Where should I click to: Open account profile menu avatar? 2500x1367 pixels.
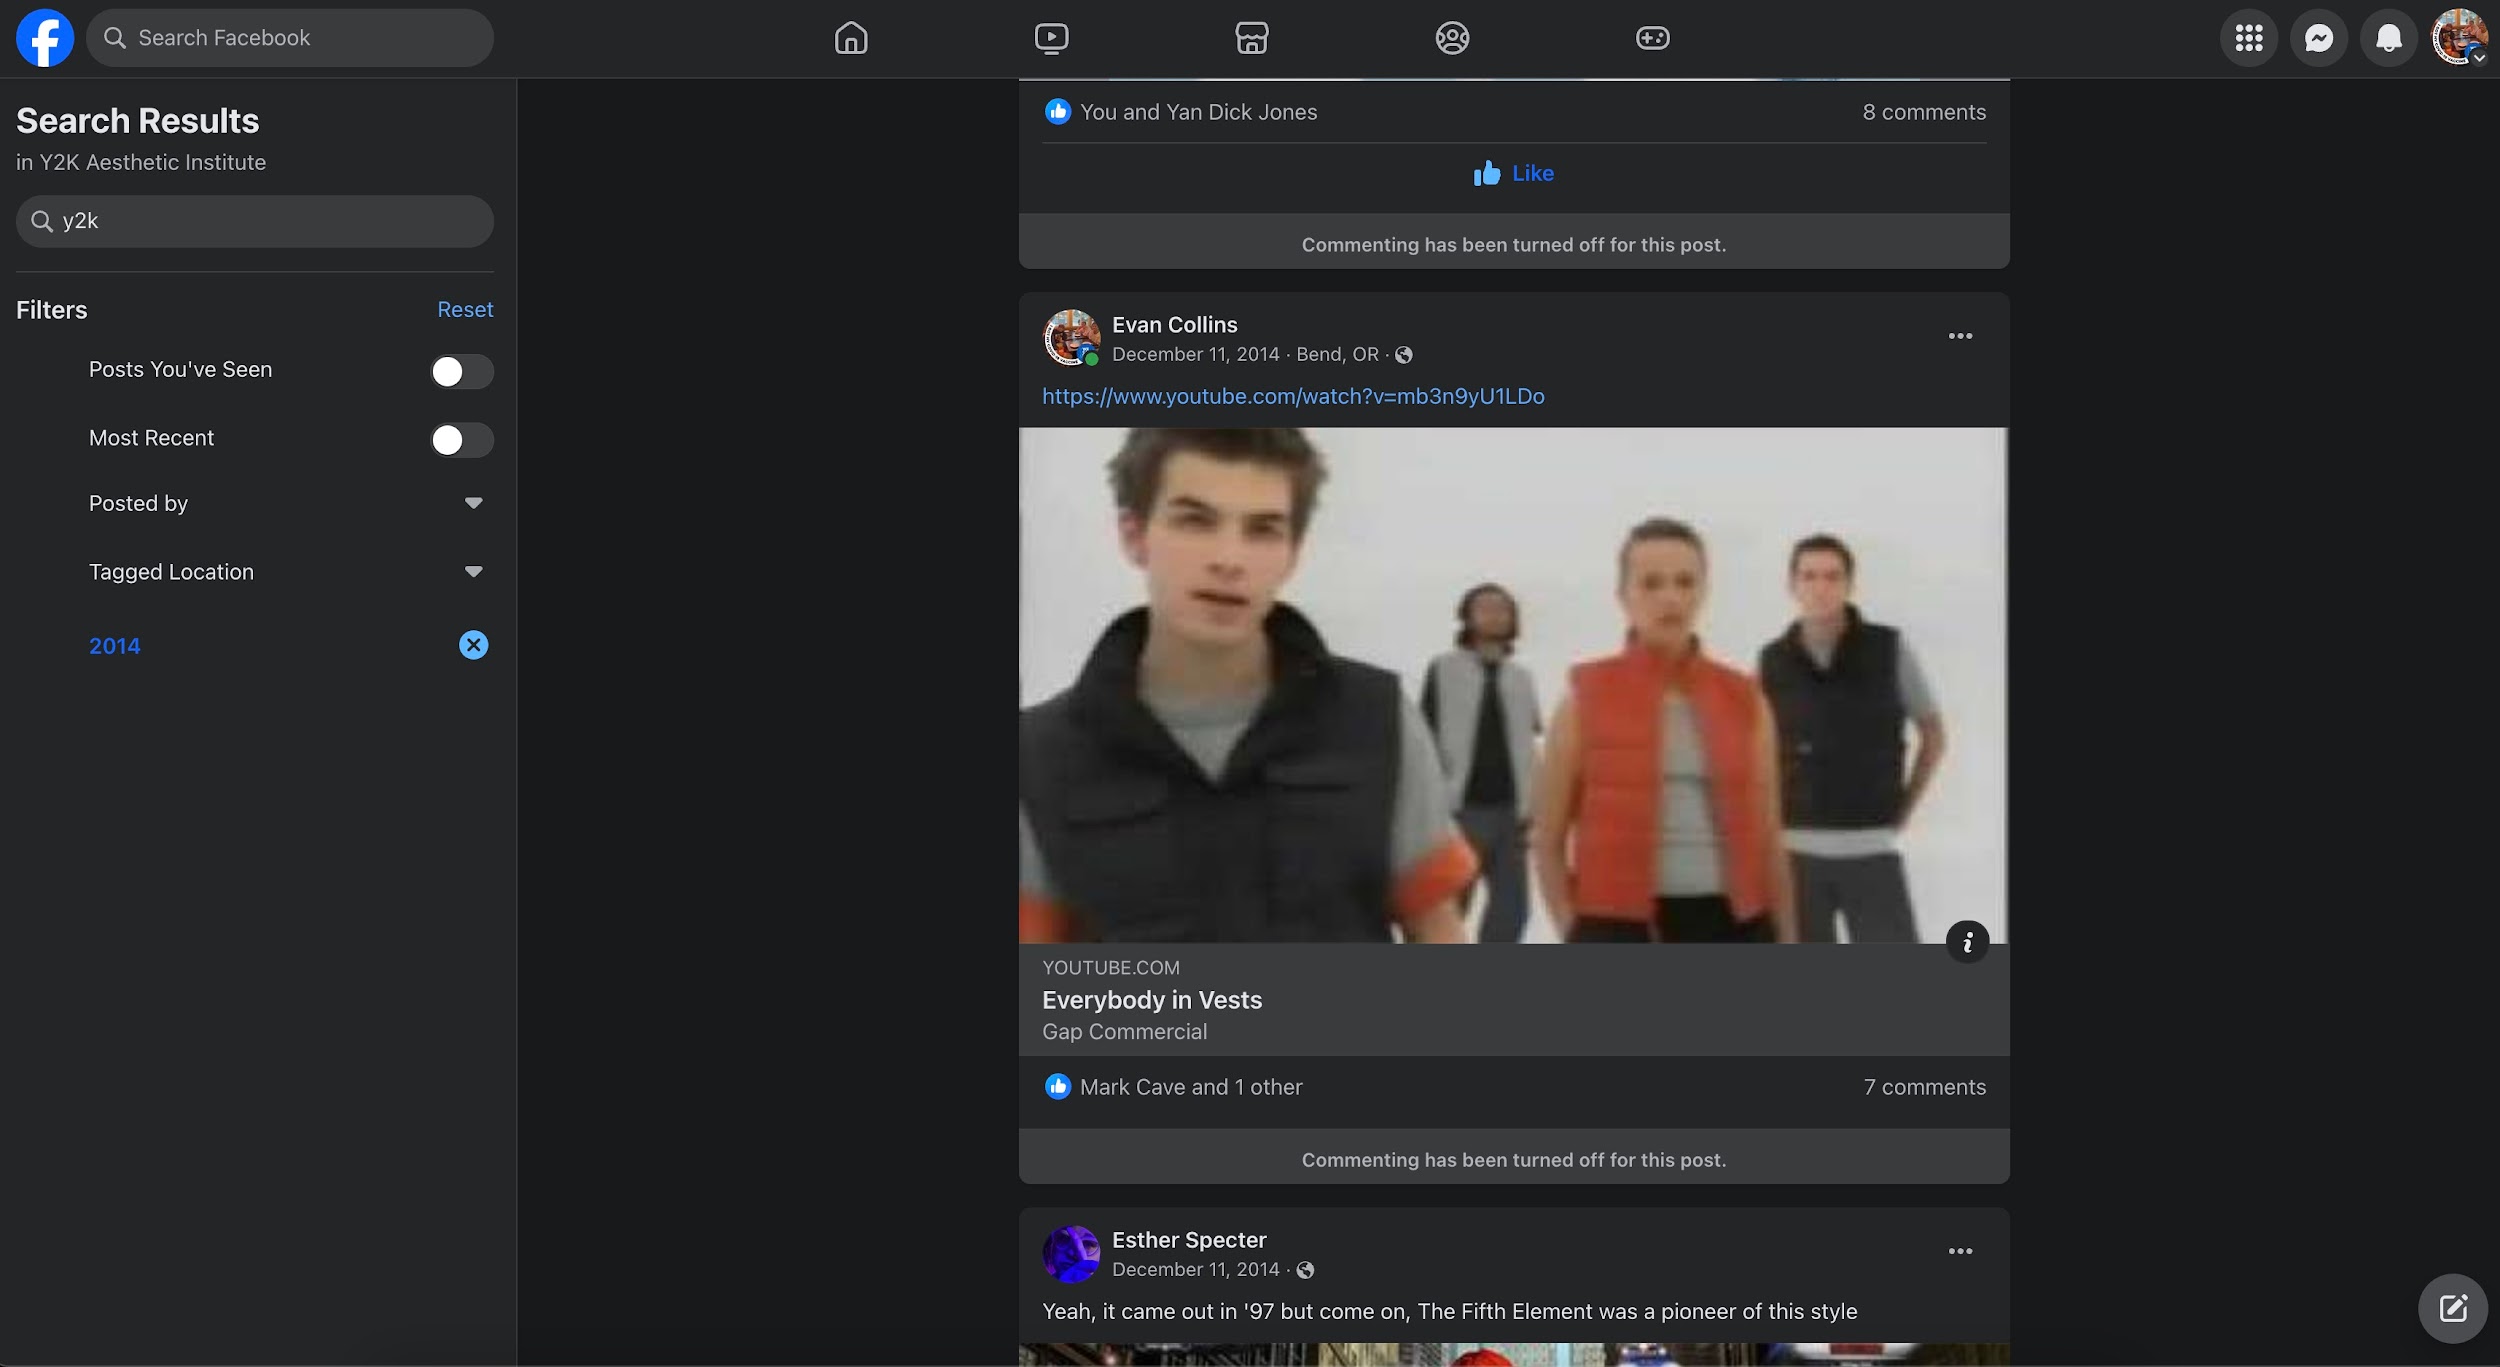click(x=2458, y=38)
